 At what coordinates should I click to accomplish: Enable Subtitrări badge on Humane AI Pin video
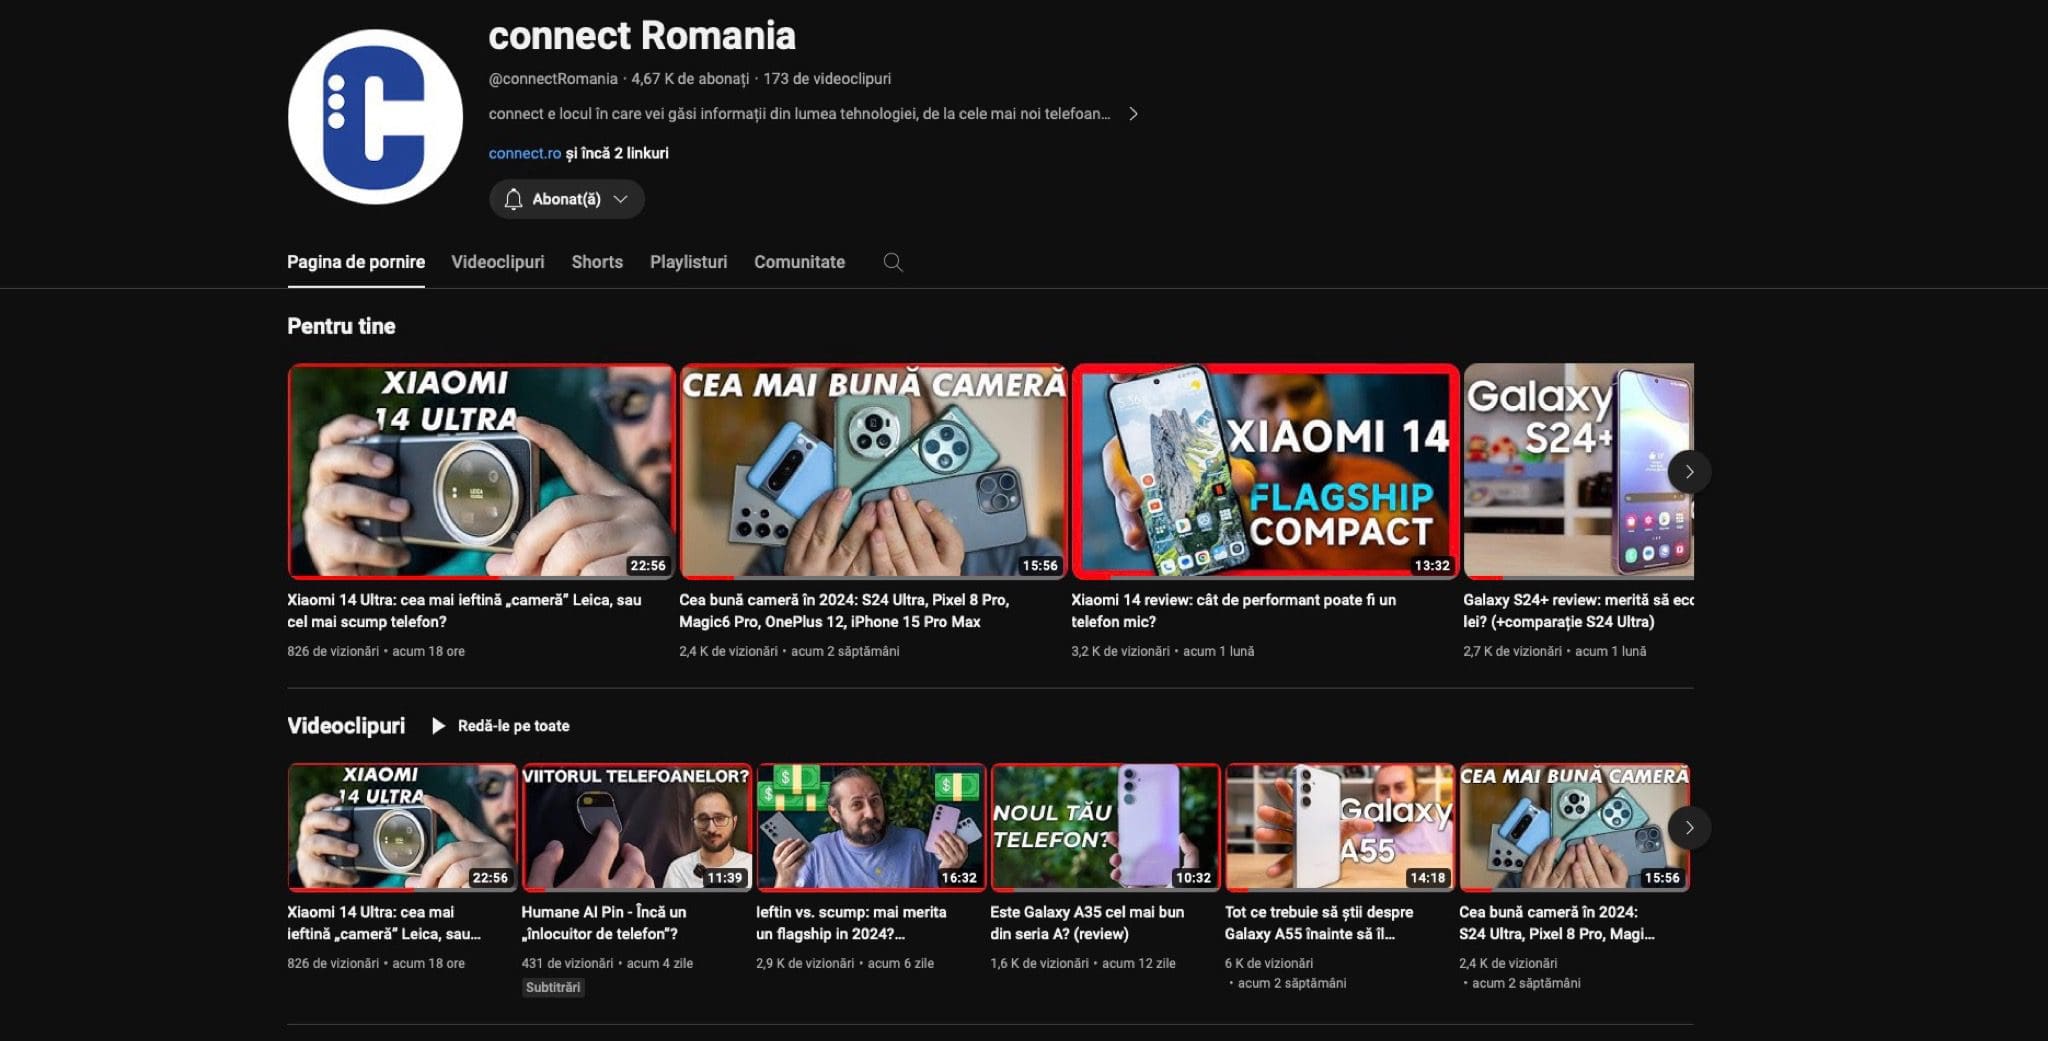tap(551, 987)
